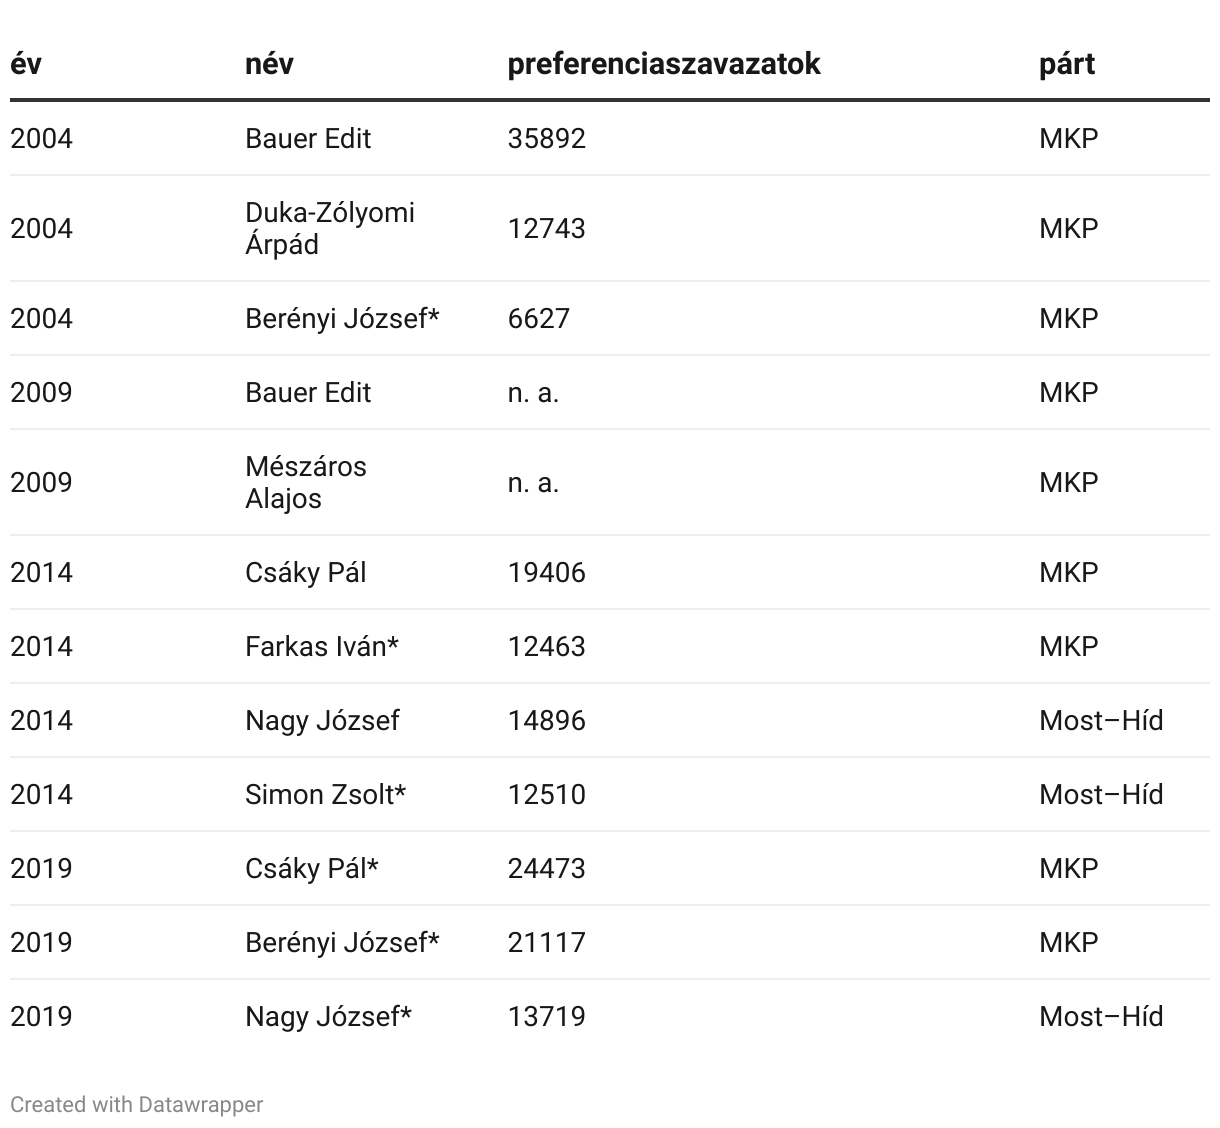The image size is (1220, 1128).
Task: Select the vote count 12510
Action: (546, 794)
